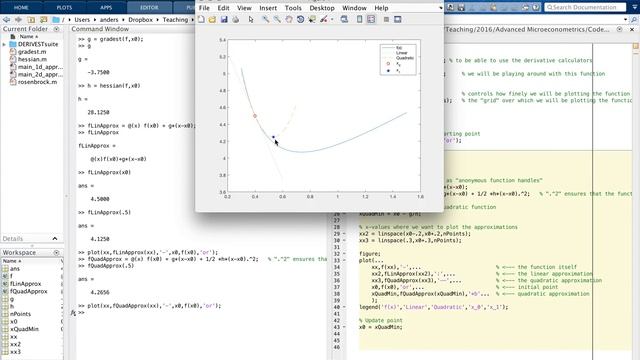This screenshot has width=640, height=360.
Task: Activate the Zoom In magnifier tool
Action: (265, 19)
